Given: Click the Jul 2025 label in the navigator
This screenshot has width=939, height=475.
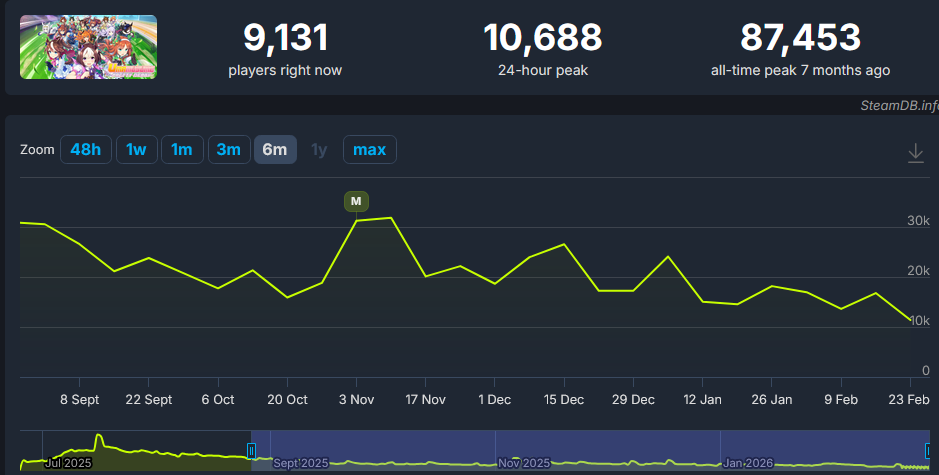Looking at the screenshot, I should (68, 463).
